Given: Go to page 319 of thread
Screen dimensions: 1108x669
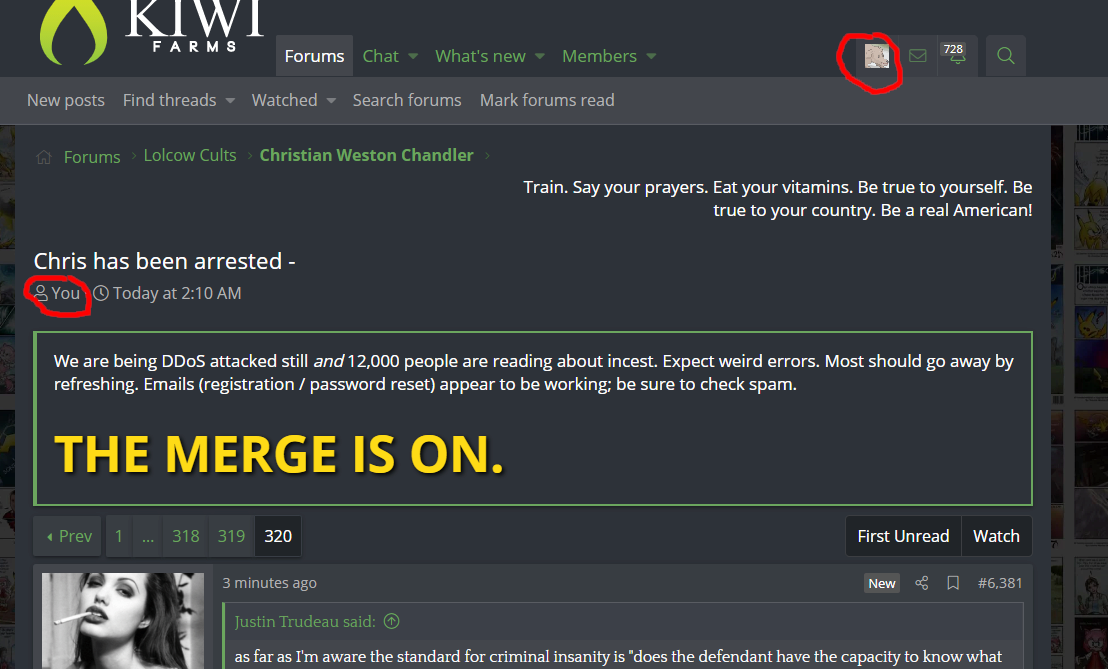Looking at the screenshot, I should (x=231, y=536).
